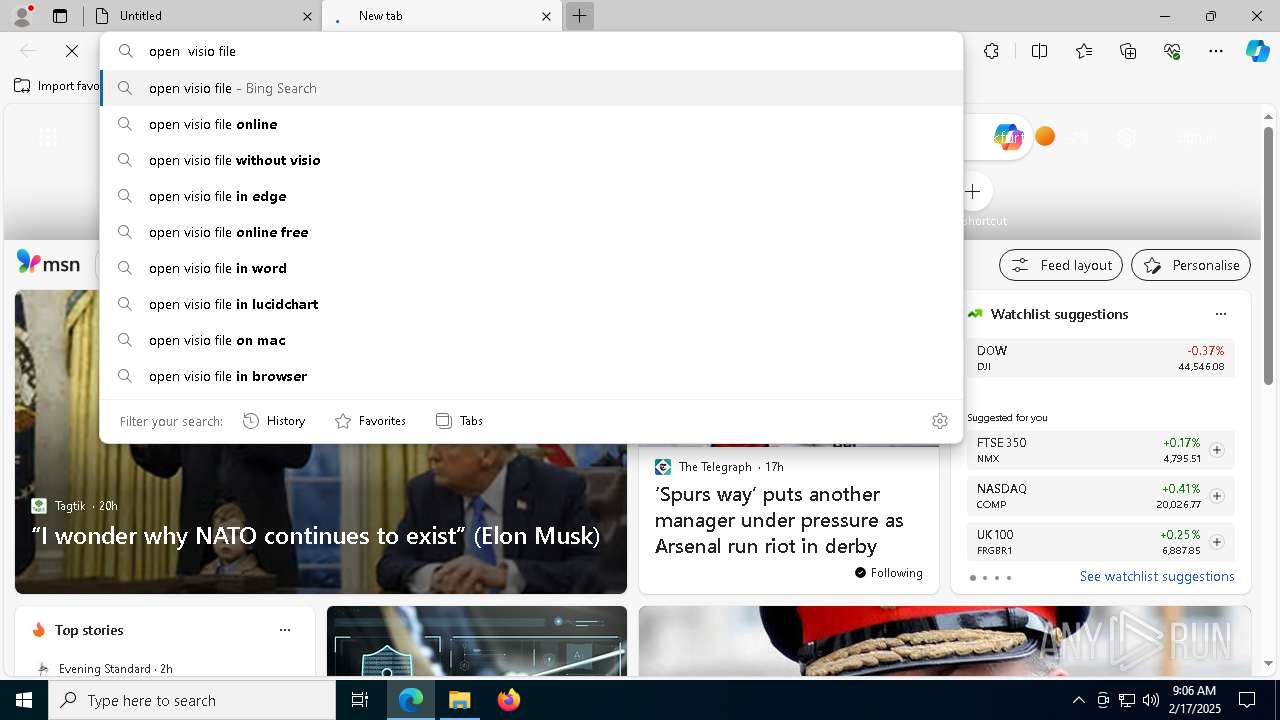Click the page vertical scrollbar
This screenshot has height=720, width=1280.
(x=1268, y=255)
